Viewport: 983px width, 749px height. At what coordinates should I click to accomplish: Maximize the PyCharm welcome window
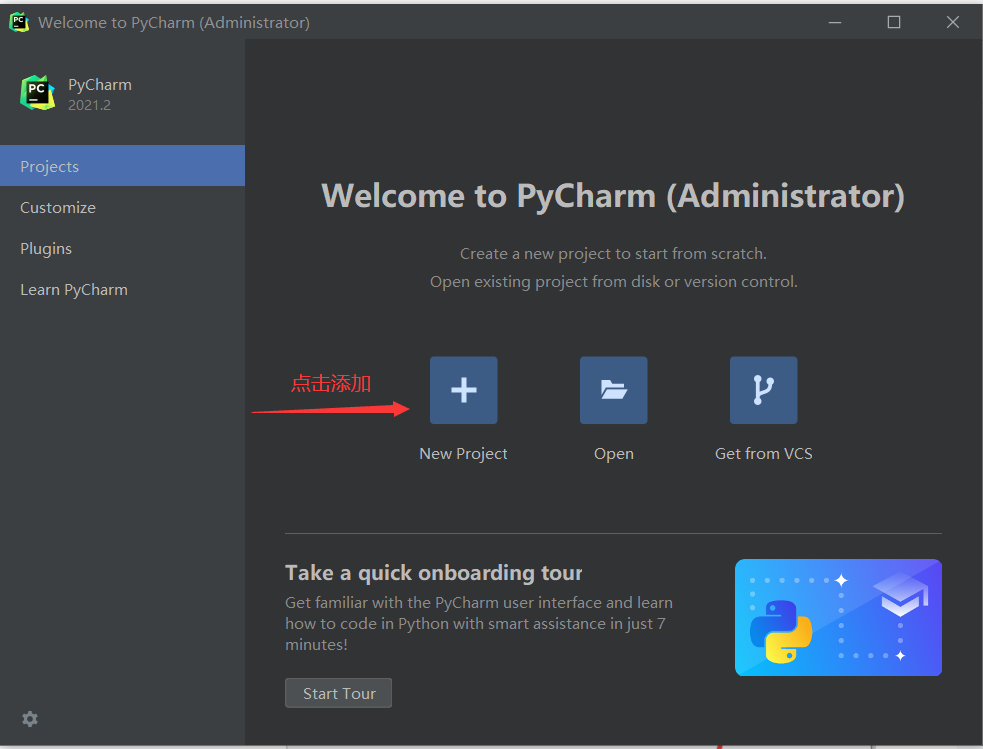[893, 22]
